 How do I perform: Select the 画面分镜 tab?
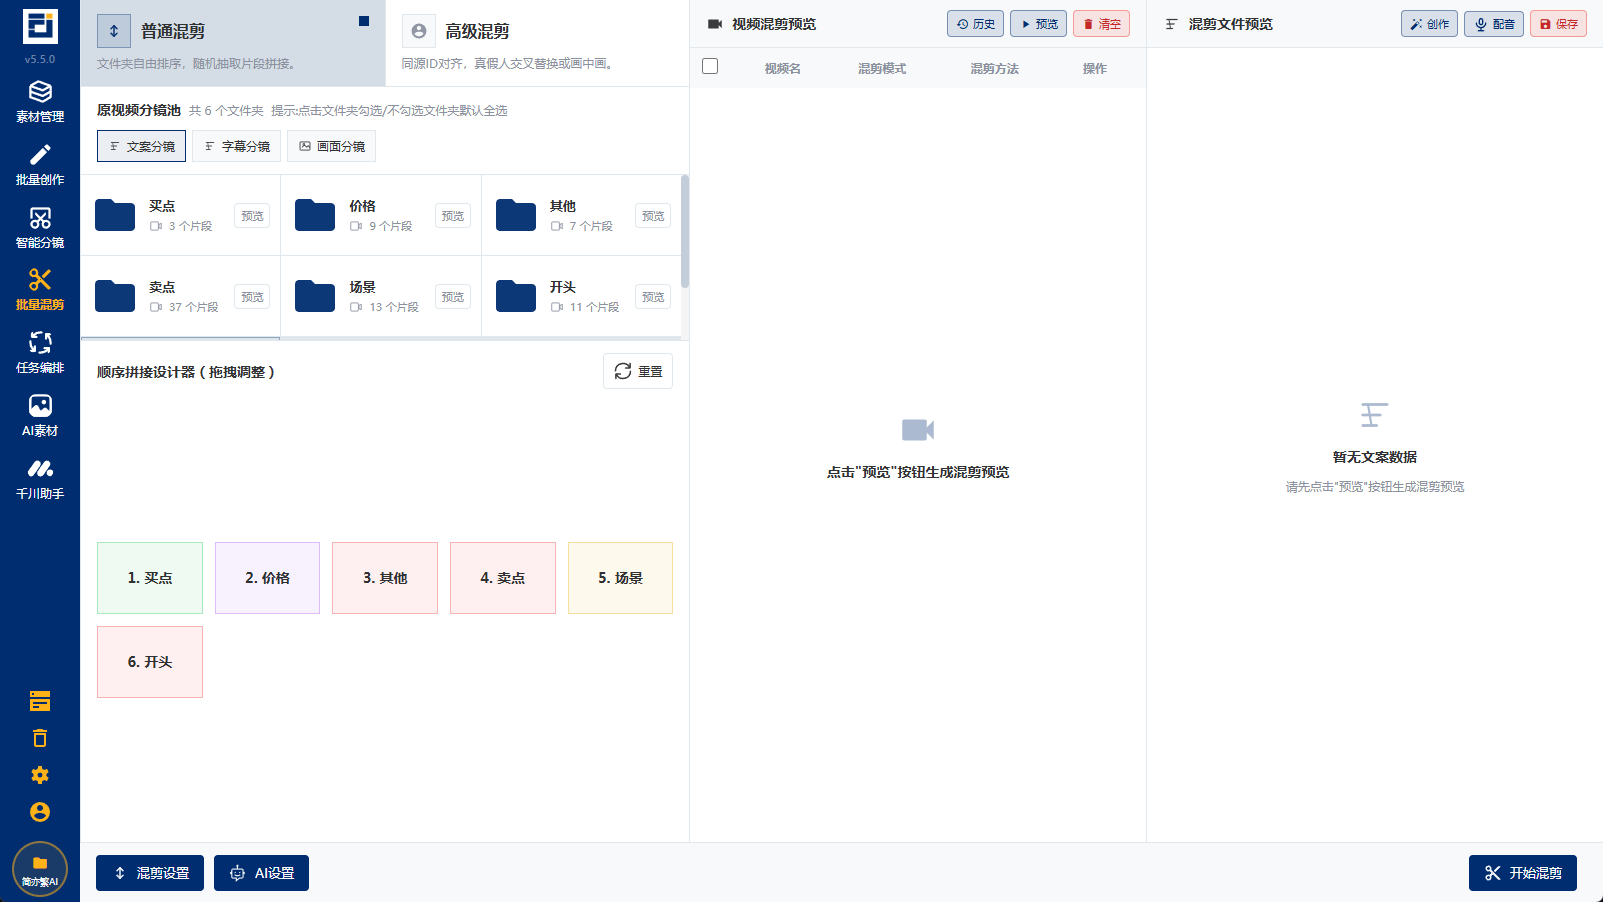tap(331, 146)
